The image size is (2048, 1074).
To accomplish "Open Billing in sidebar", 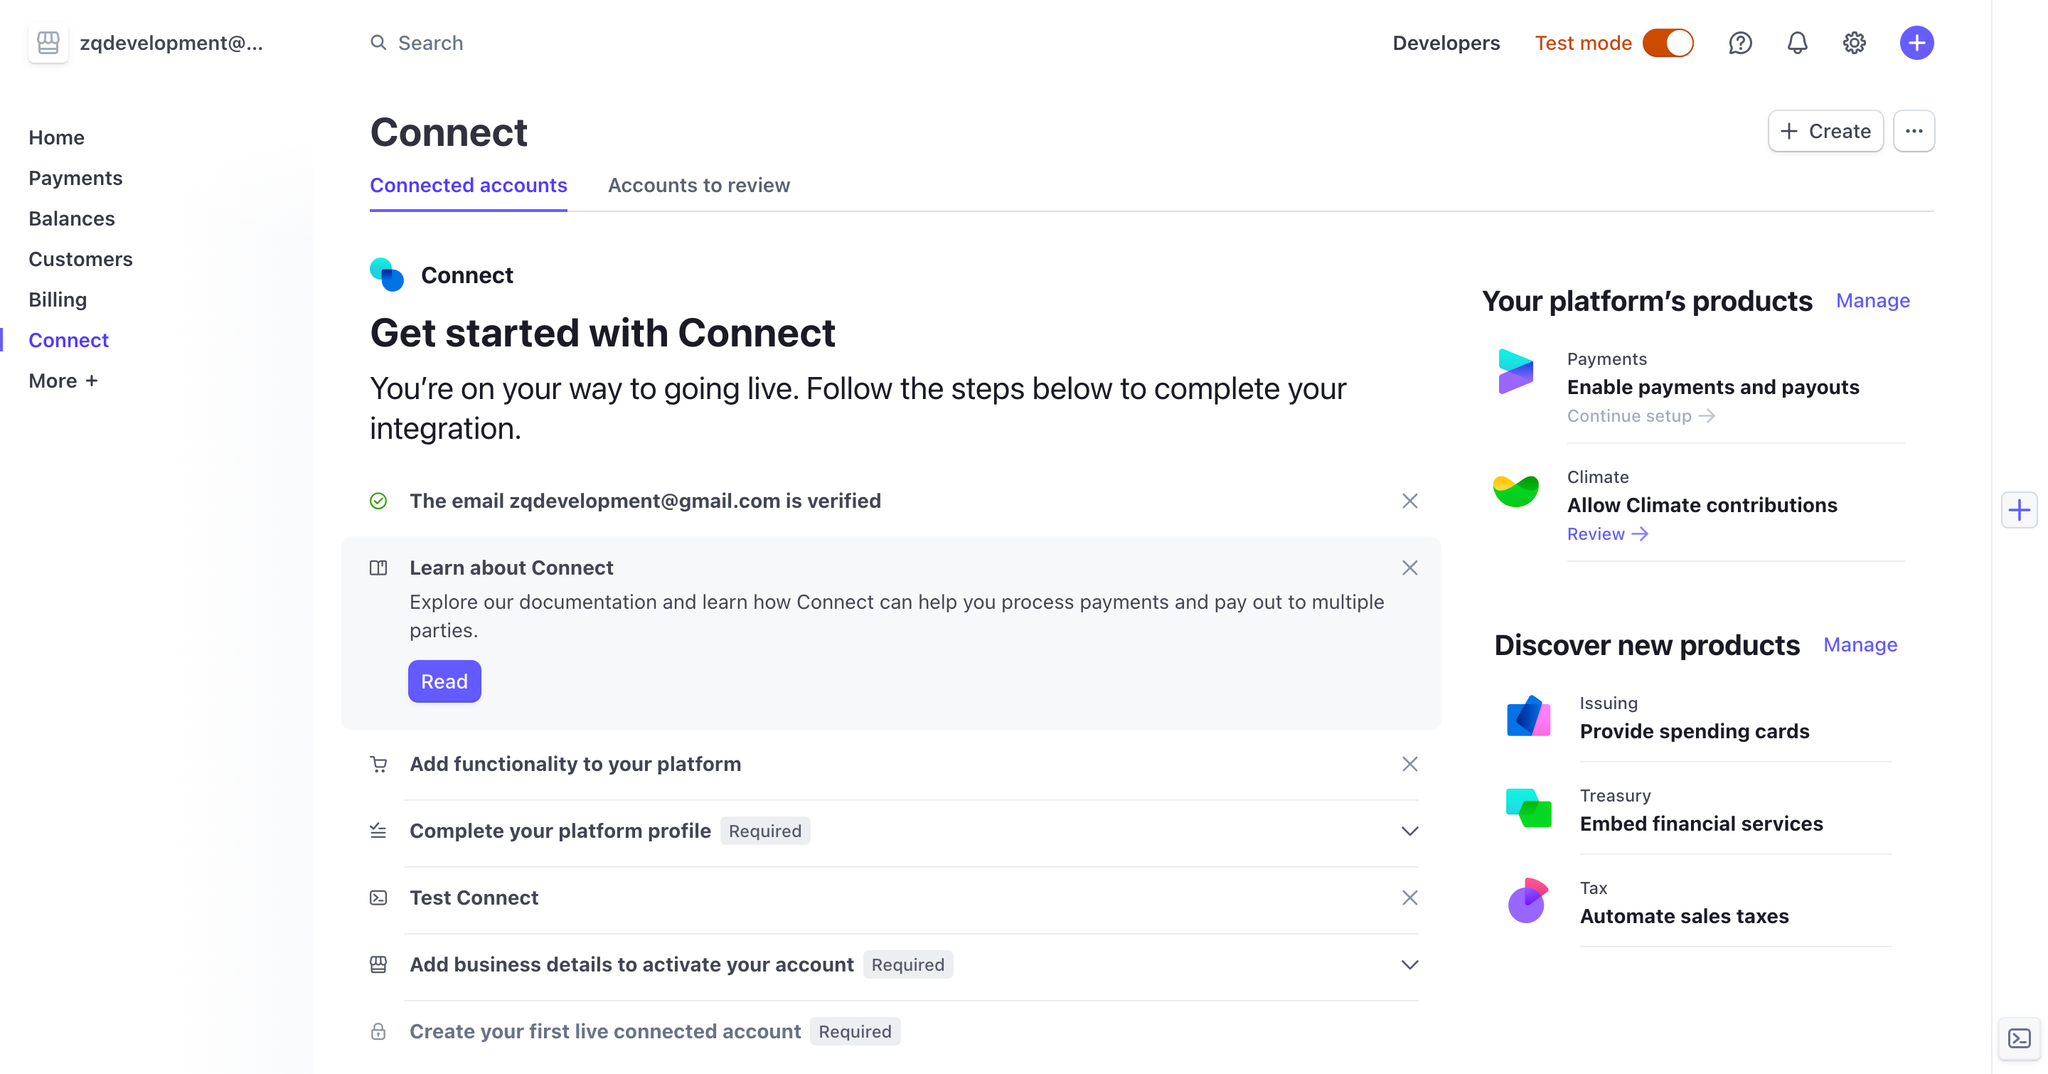I will (57, 300).
